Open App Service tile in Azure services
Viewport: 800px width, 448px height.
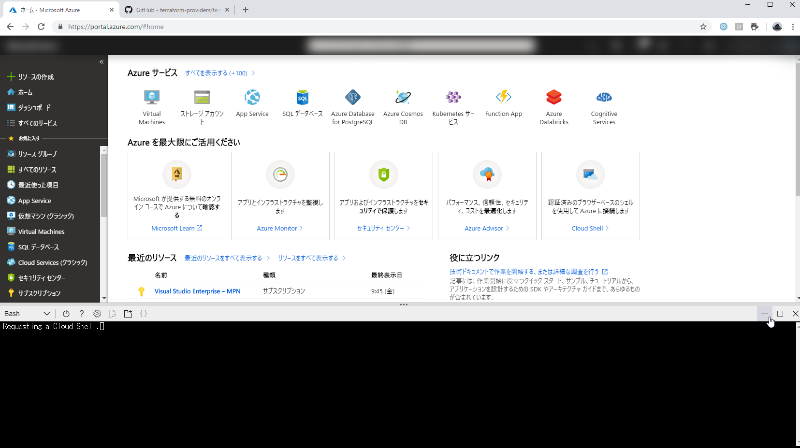252,104
